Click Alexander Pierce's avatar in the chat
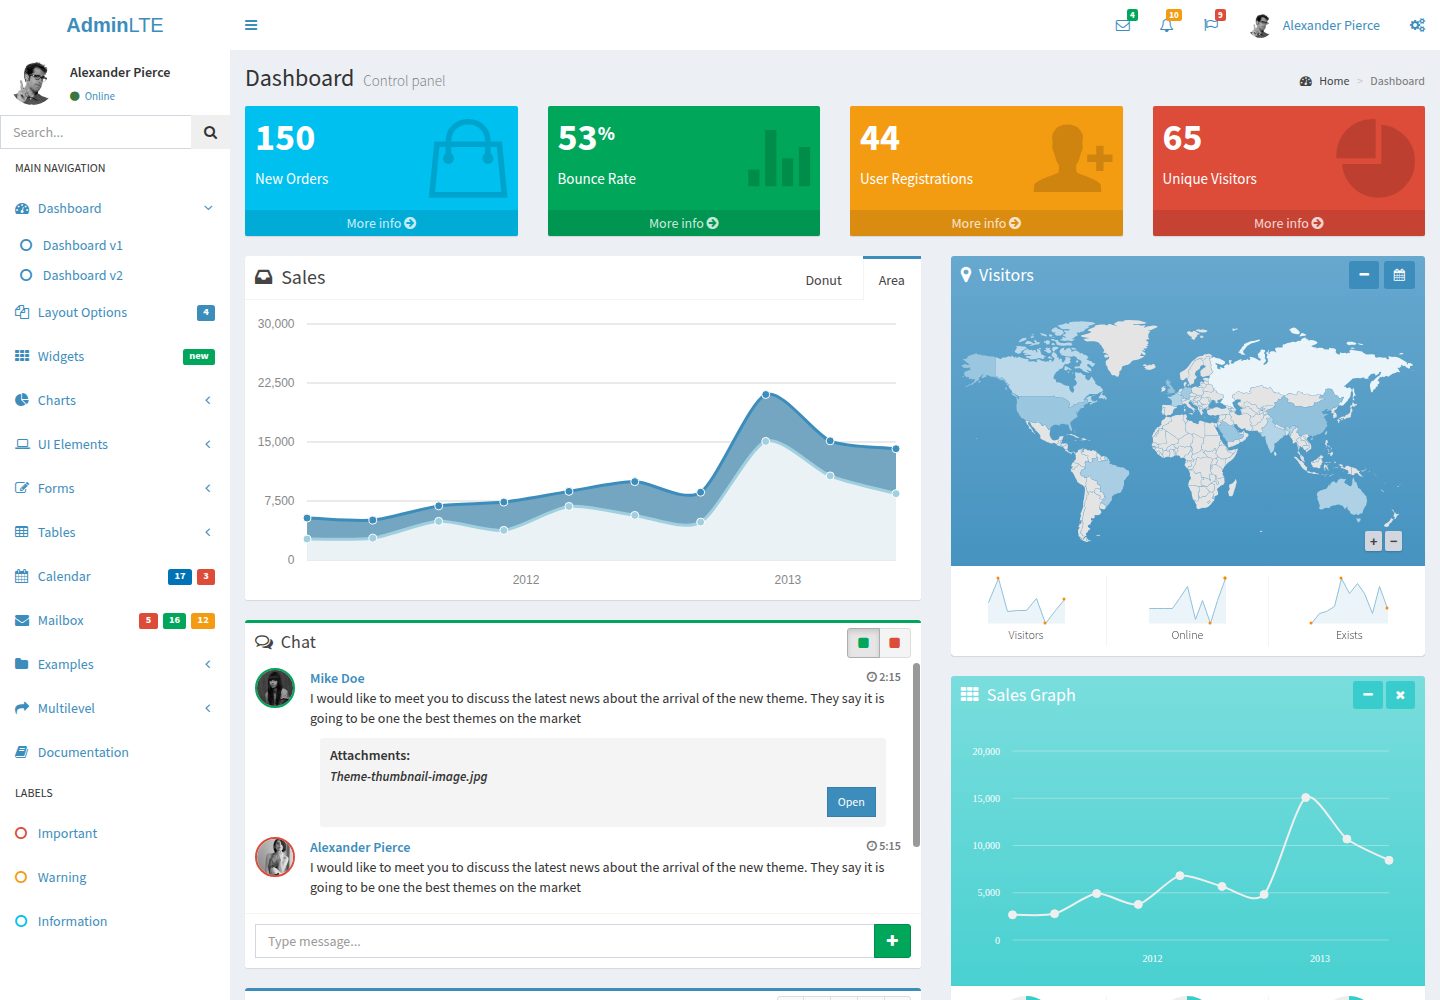Screen dimensions: 1440x1000 (275, 857)
